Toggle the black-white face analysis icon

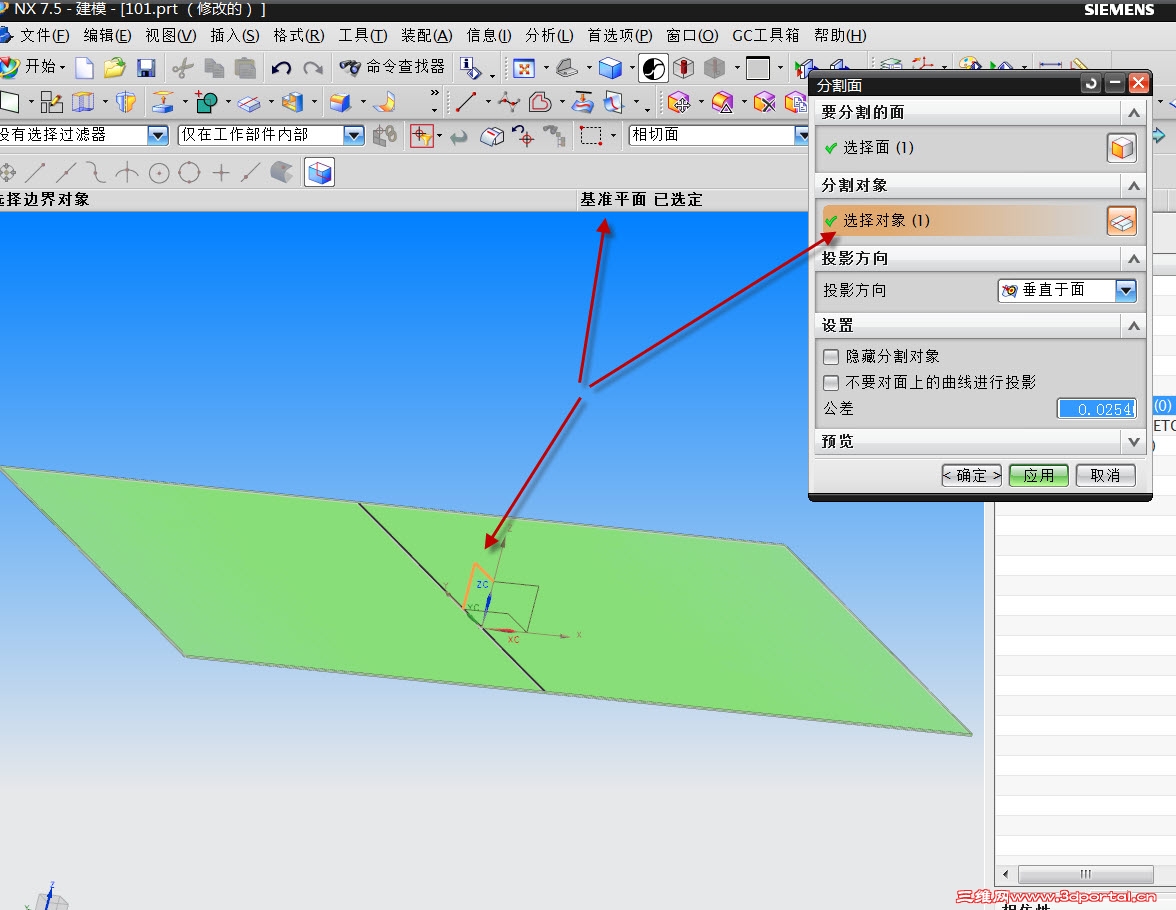point(653,68)
